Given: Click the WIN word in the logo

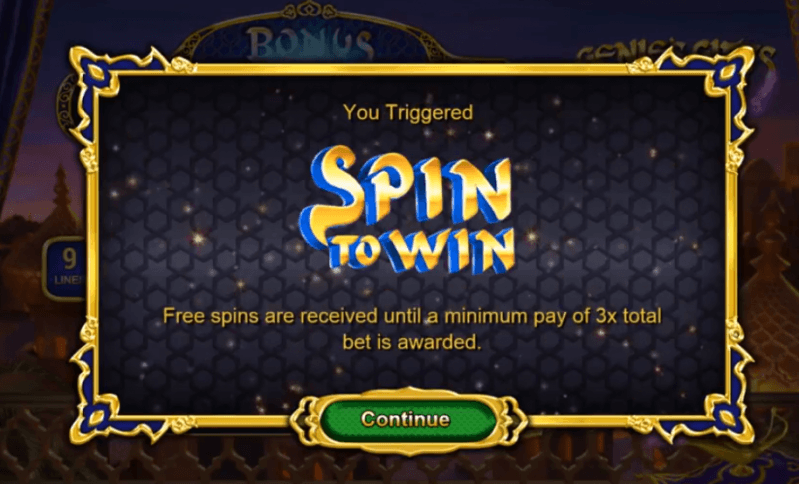Looking at the screenshot, I should (447, 251).
